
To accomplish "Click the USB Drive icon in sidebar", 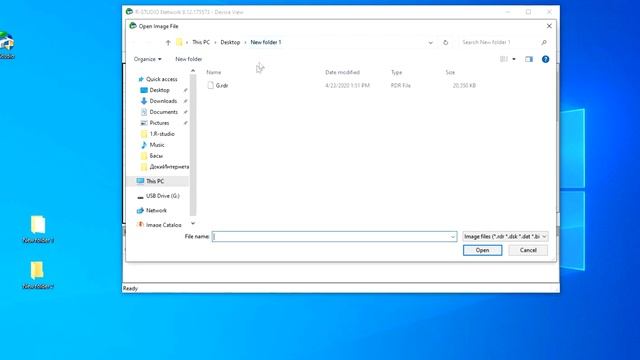I will pyautogui.click(x=140, y=196).
